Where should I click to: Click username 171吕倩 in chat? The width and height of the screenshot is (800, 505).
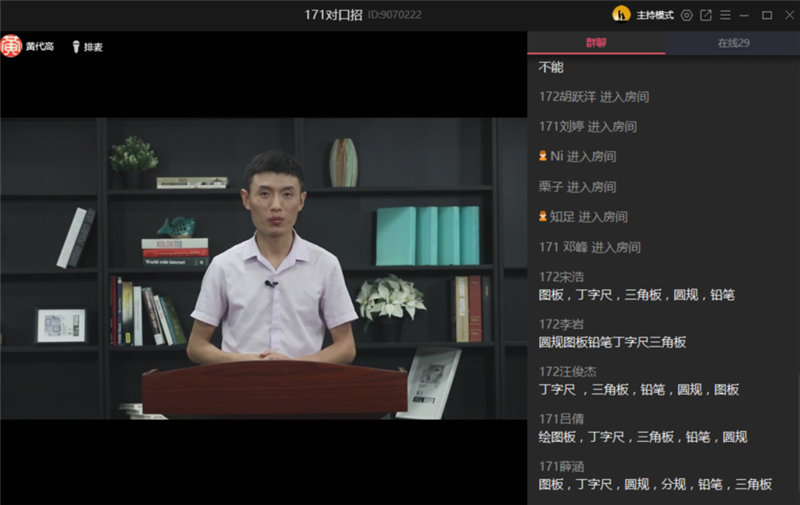tap(561, 419)
